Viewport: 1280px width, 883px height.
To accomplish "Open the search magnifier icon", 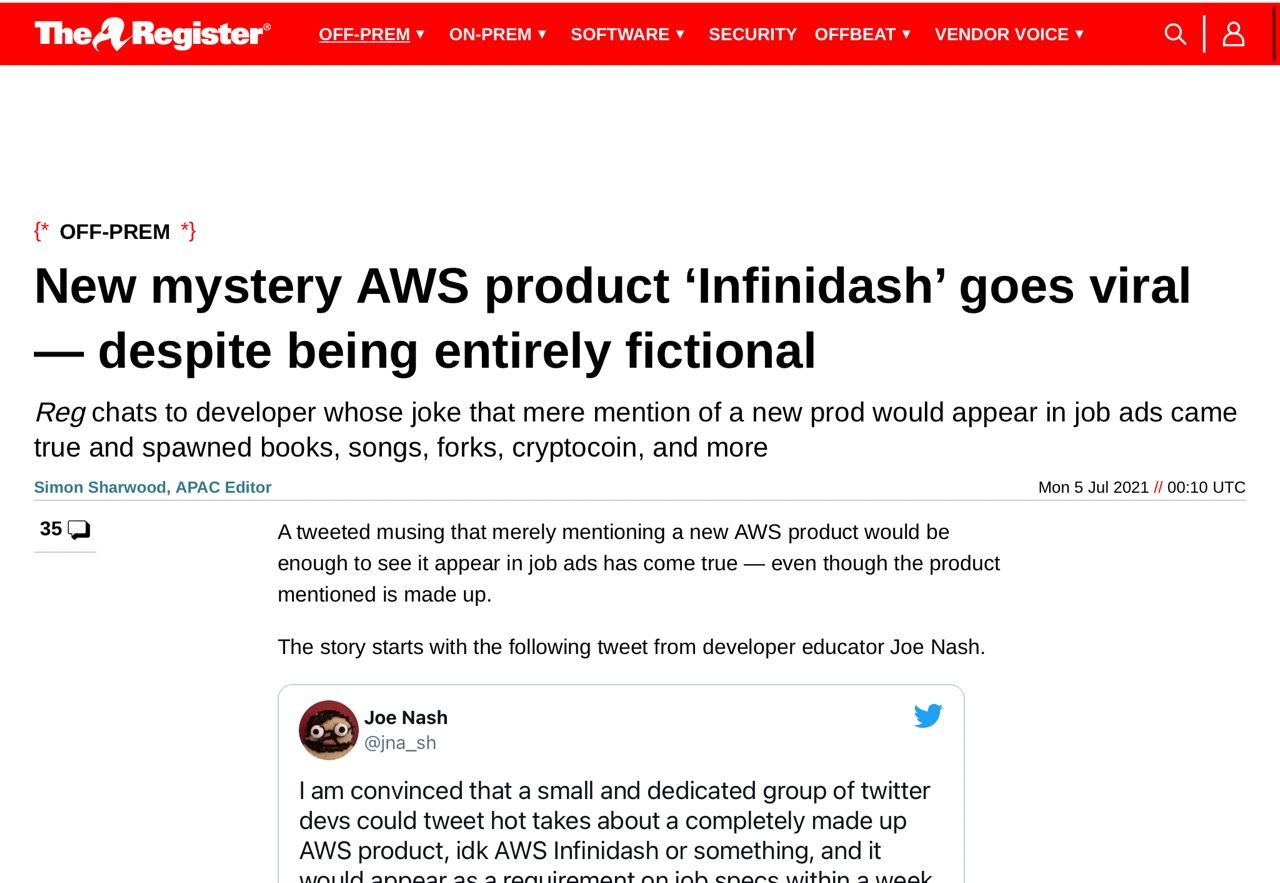I will click(x=1175, y=34).
